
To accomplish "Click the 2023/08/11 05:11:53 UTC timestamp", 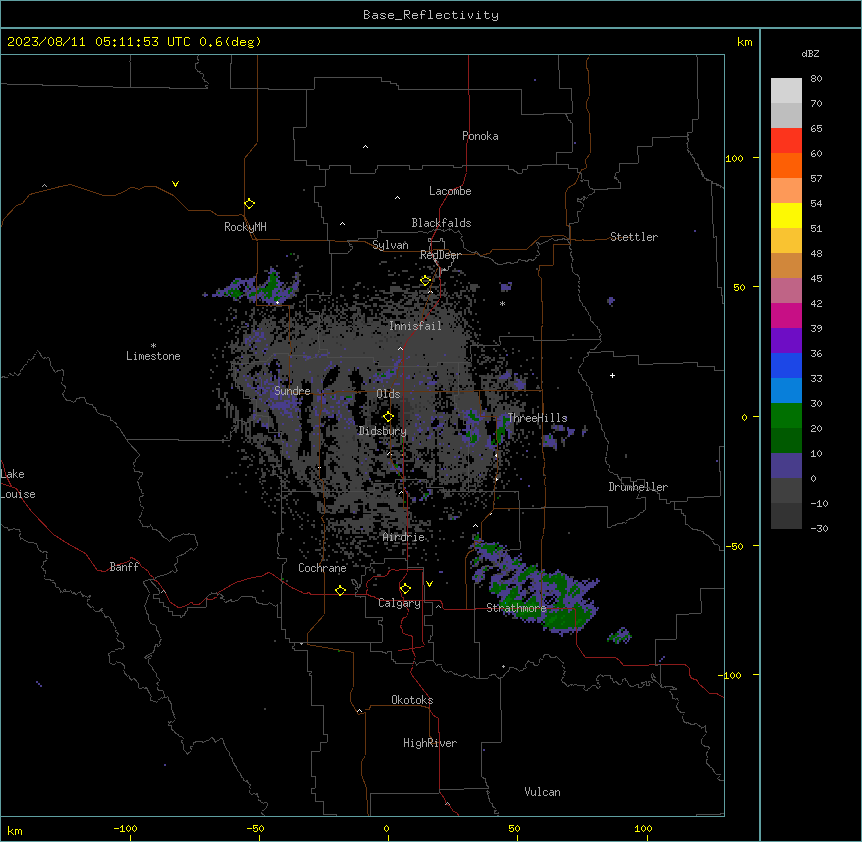I will pyautogui.click(x=98, y=42).
